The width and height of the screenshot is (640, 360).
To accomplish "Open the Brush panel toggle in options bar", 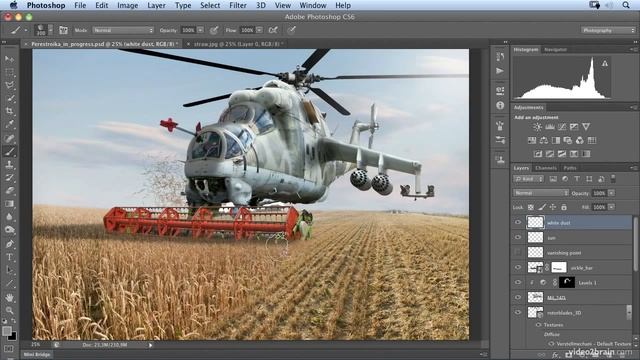I will pyautogui.click(x=63, y=30).
